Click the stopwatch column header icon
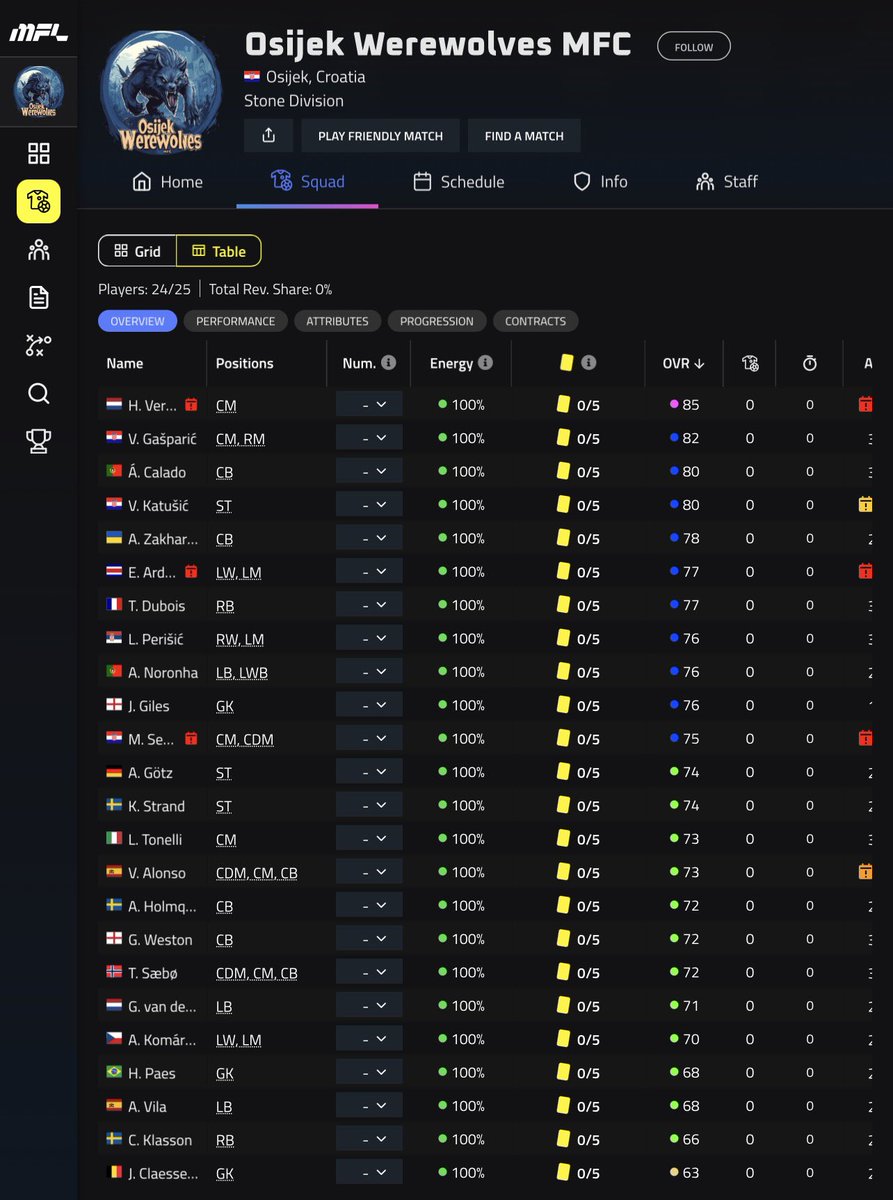Screen dimensions: 893x1200 [809, 363]
